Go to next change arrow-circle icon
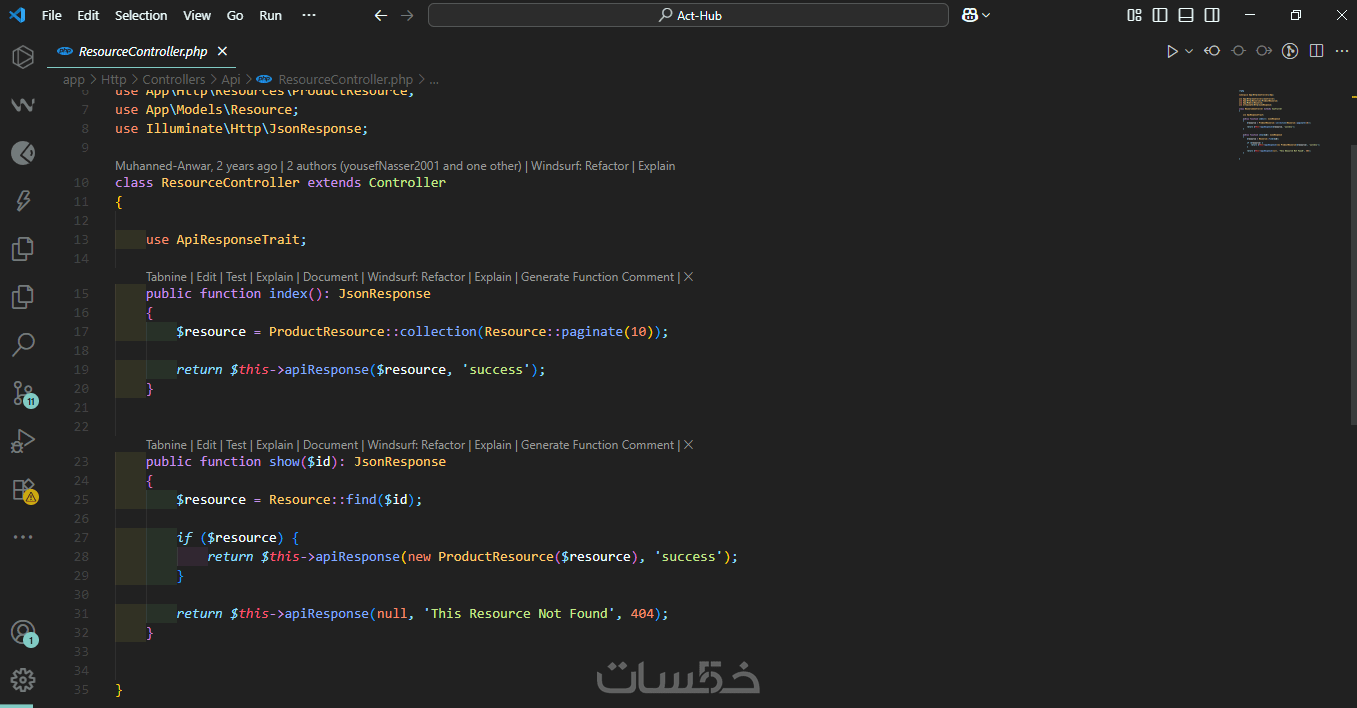The width and height of the screenshot is (1357, 708). point(1264,51)
